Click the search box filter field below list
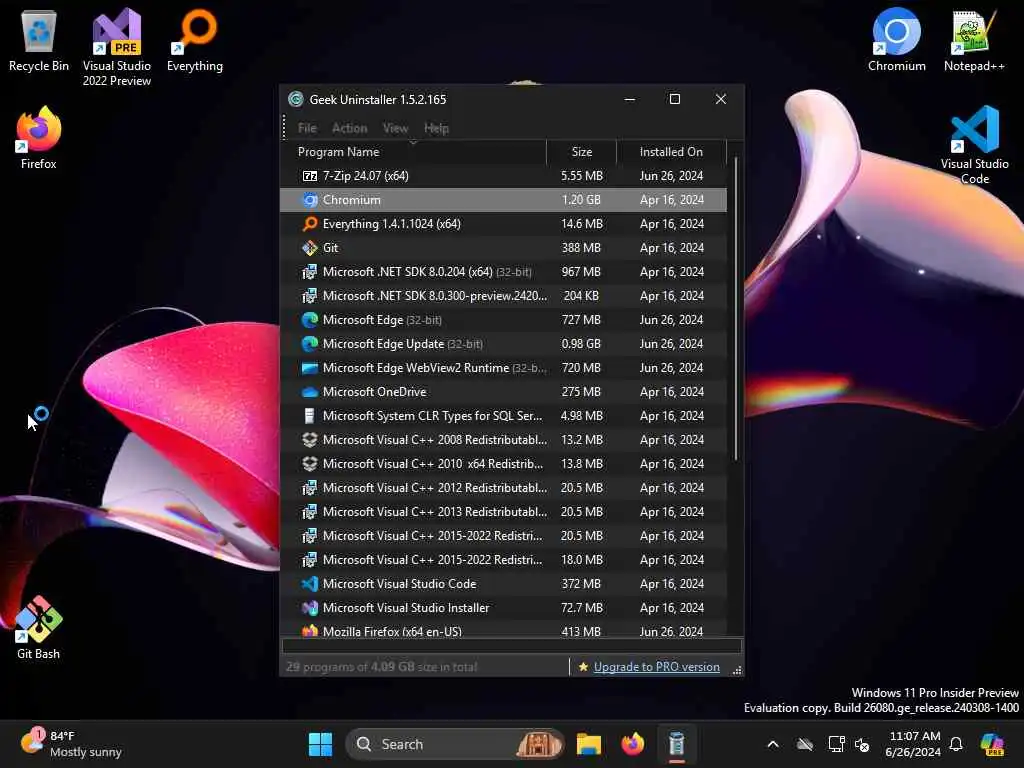 pos(511,646)
